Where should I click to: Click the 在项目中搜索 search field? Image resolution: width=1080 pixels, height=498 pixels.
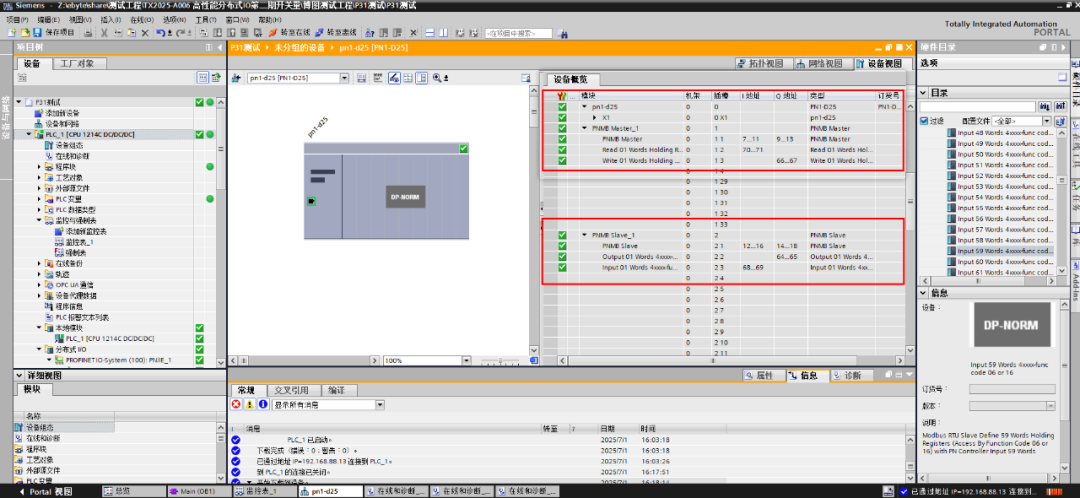[519, 32]
